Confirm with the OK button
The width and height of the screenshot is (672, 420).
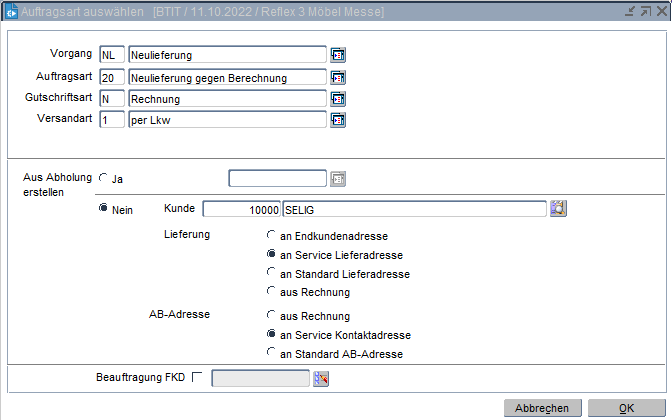626,408
